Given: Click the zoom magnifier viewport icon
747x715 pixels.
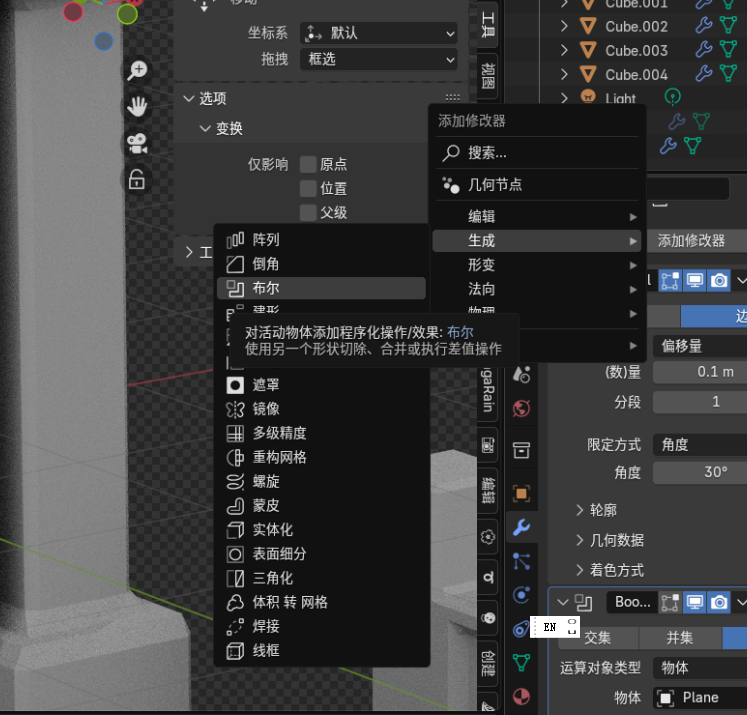Looking at the screenshot, I should point(137,70).
